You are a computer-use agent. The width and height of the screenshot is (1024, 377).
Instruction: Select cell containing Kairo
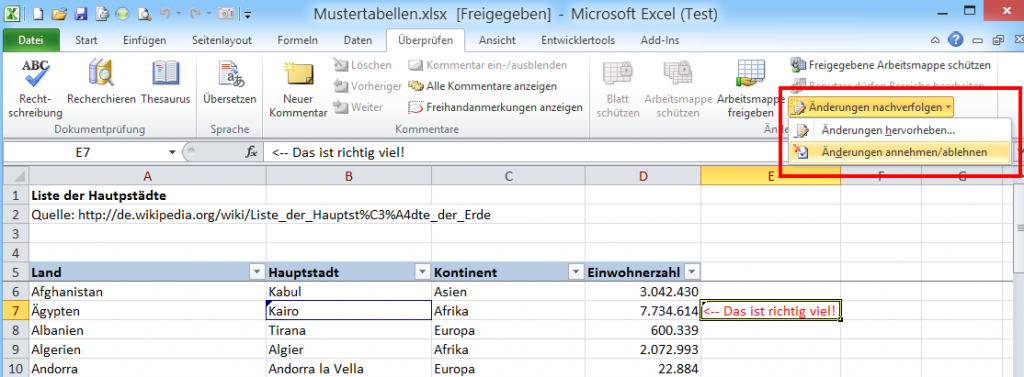(348, 311)
